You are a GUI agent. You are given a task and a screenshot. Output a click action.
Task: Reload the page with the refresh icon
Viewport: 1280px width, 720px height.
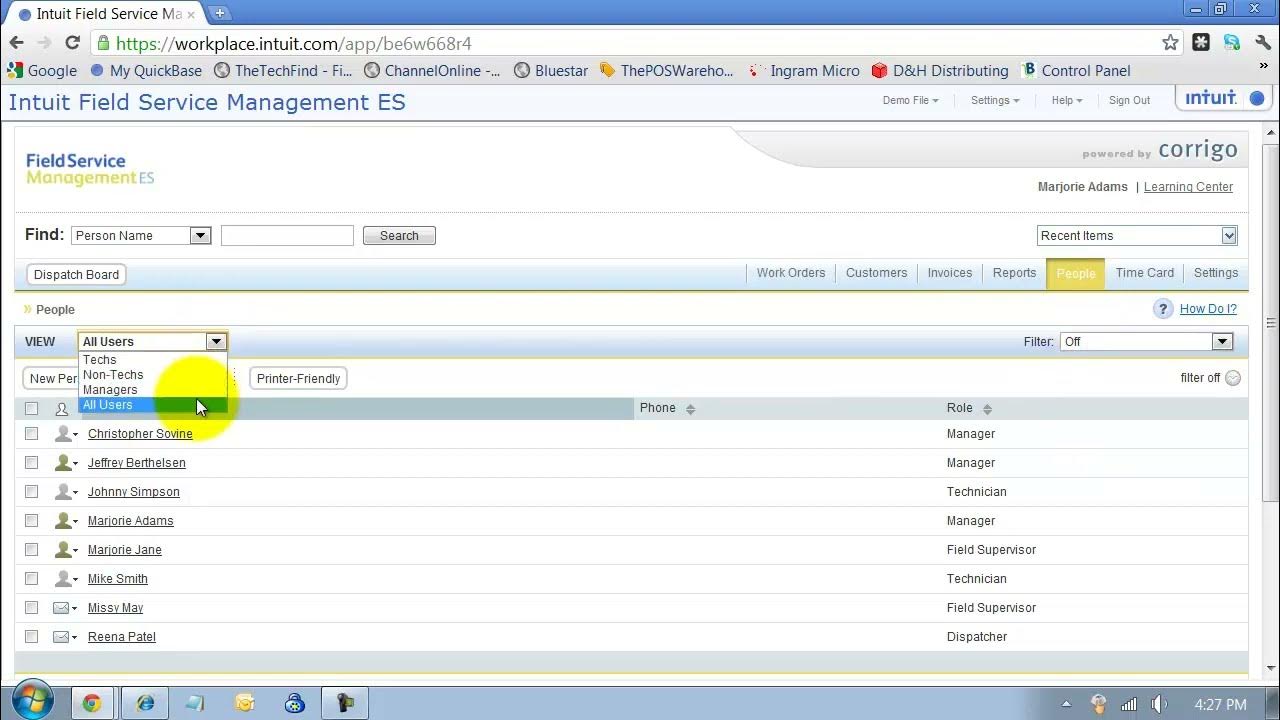(x=72, y=43)
